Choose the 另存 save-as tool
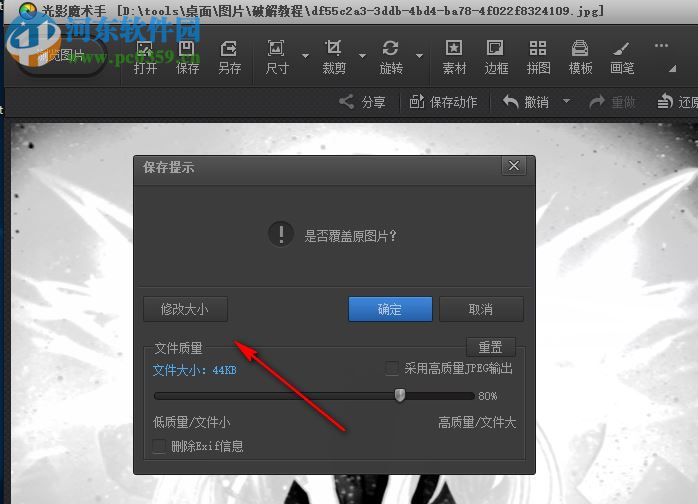This screenshot has width=698, height=504. tap(229, 57)
